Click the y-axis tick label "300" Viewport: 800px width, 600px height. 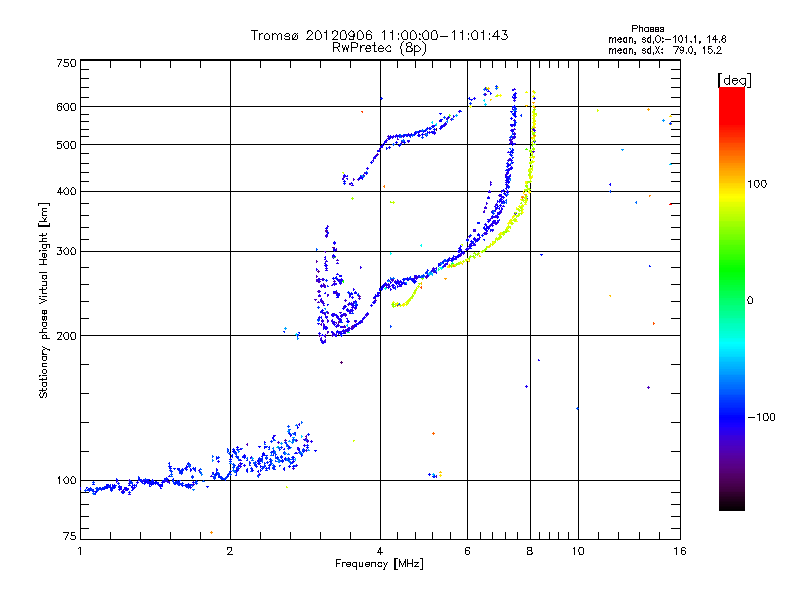click(x=66, y=252)
